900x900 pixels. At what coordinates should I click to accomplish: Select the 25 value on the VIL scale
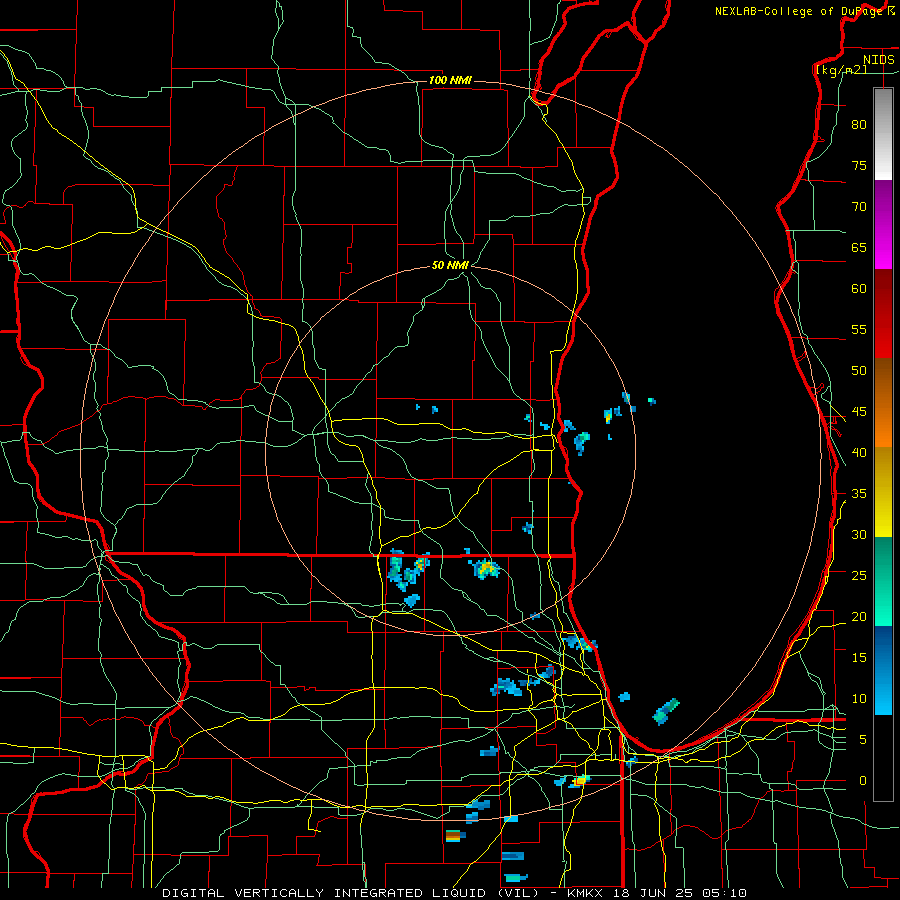click(x=859, y=576)
